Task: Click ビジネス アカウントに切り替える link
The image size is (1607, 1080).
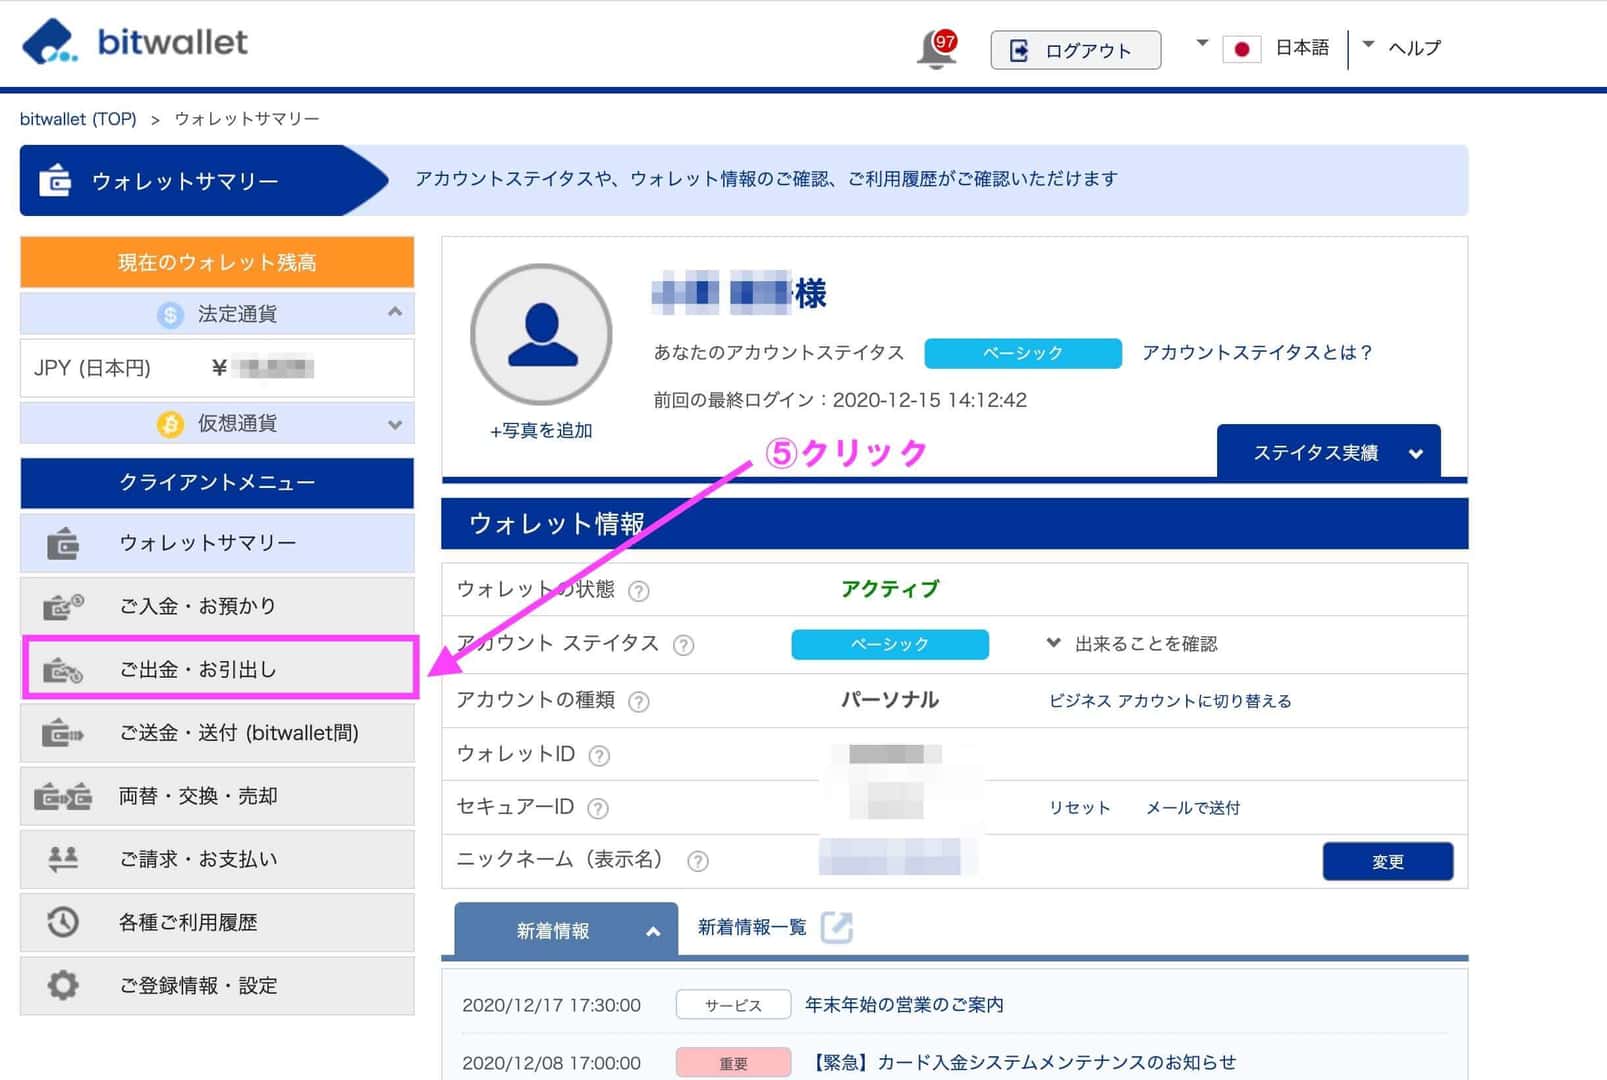Action: point(1170,701)
